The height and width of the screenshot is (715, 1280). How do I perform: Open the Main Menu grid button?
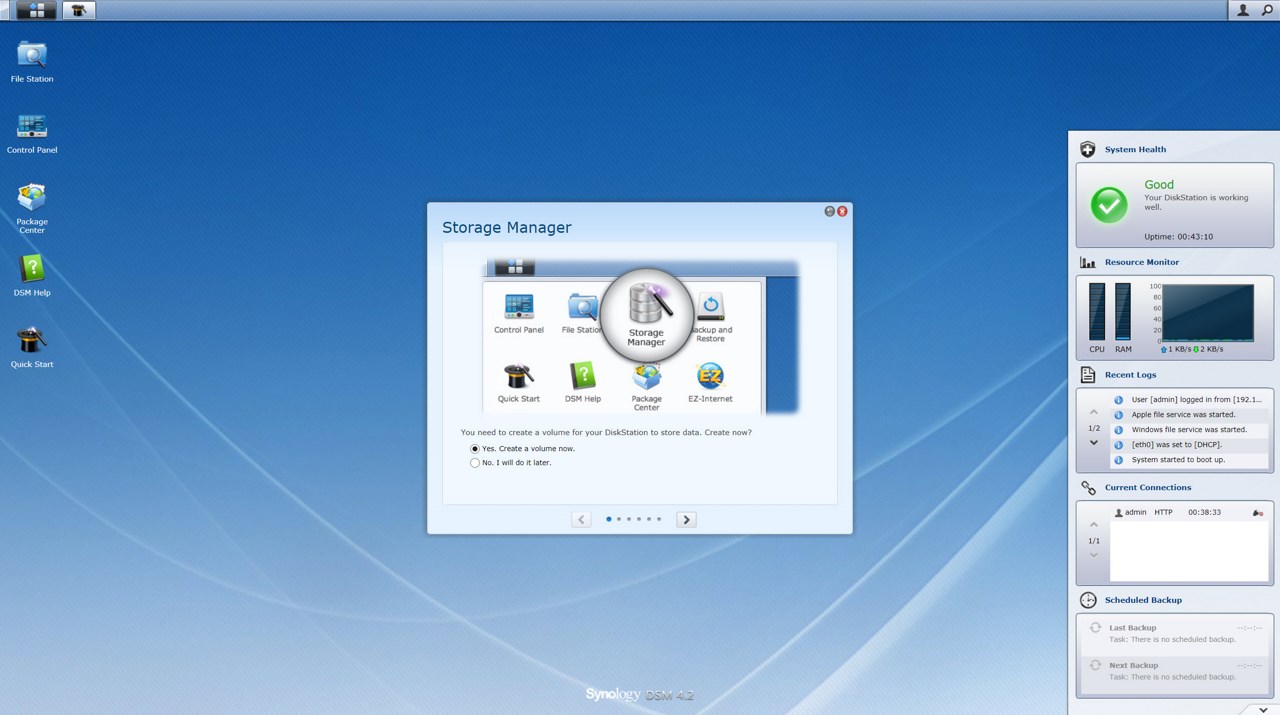point(36,10)
